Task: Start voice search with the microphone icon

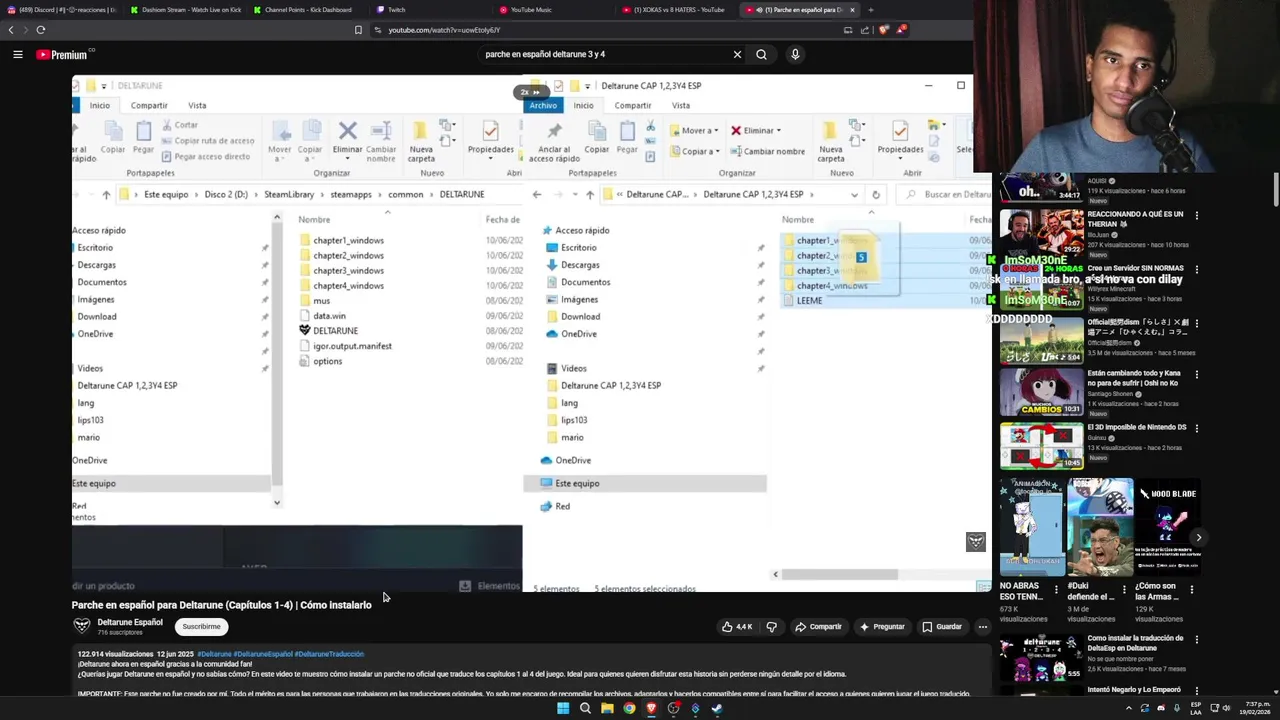Action: coord(795,55)
